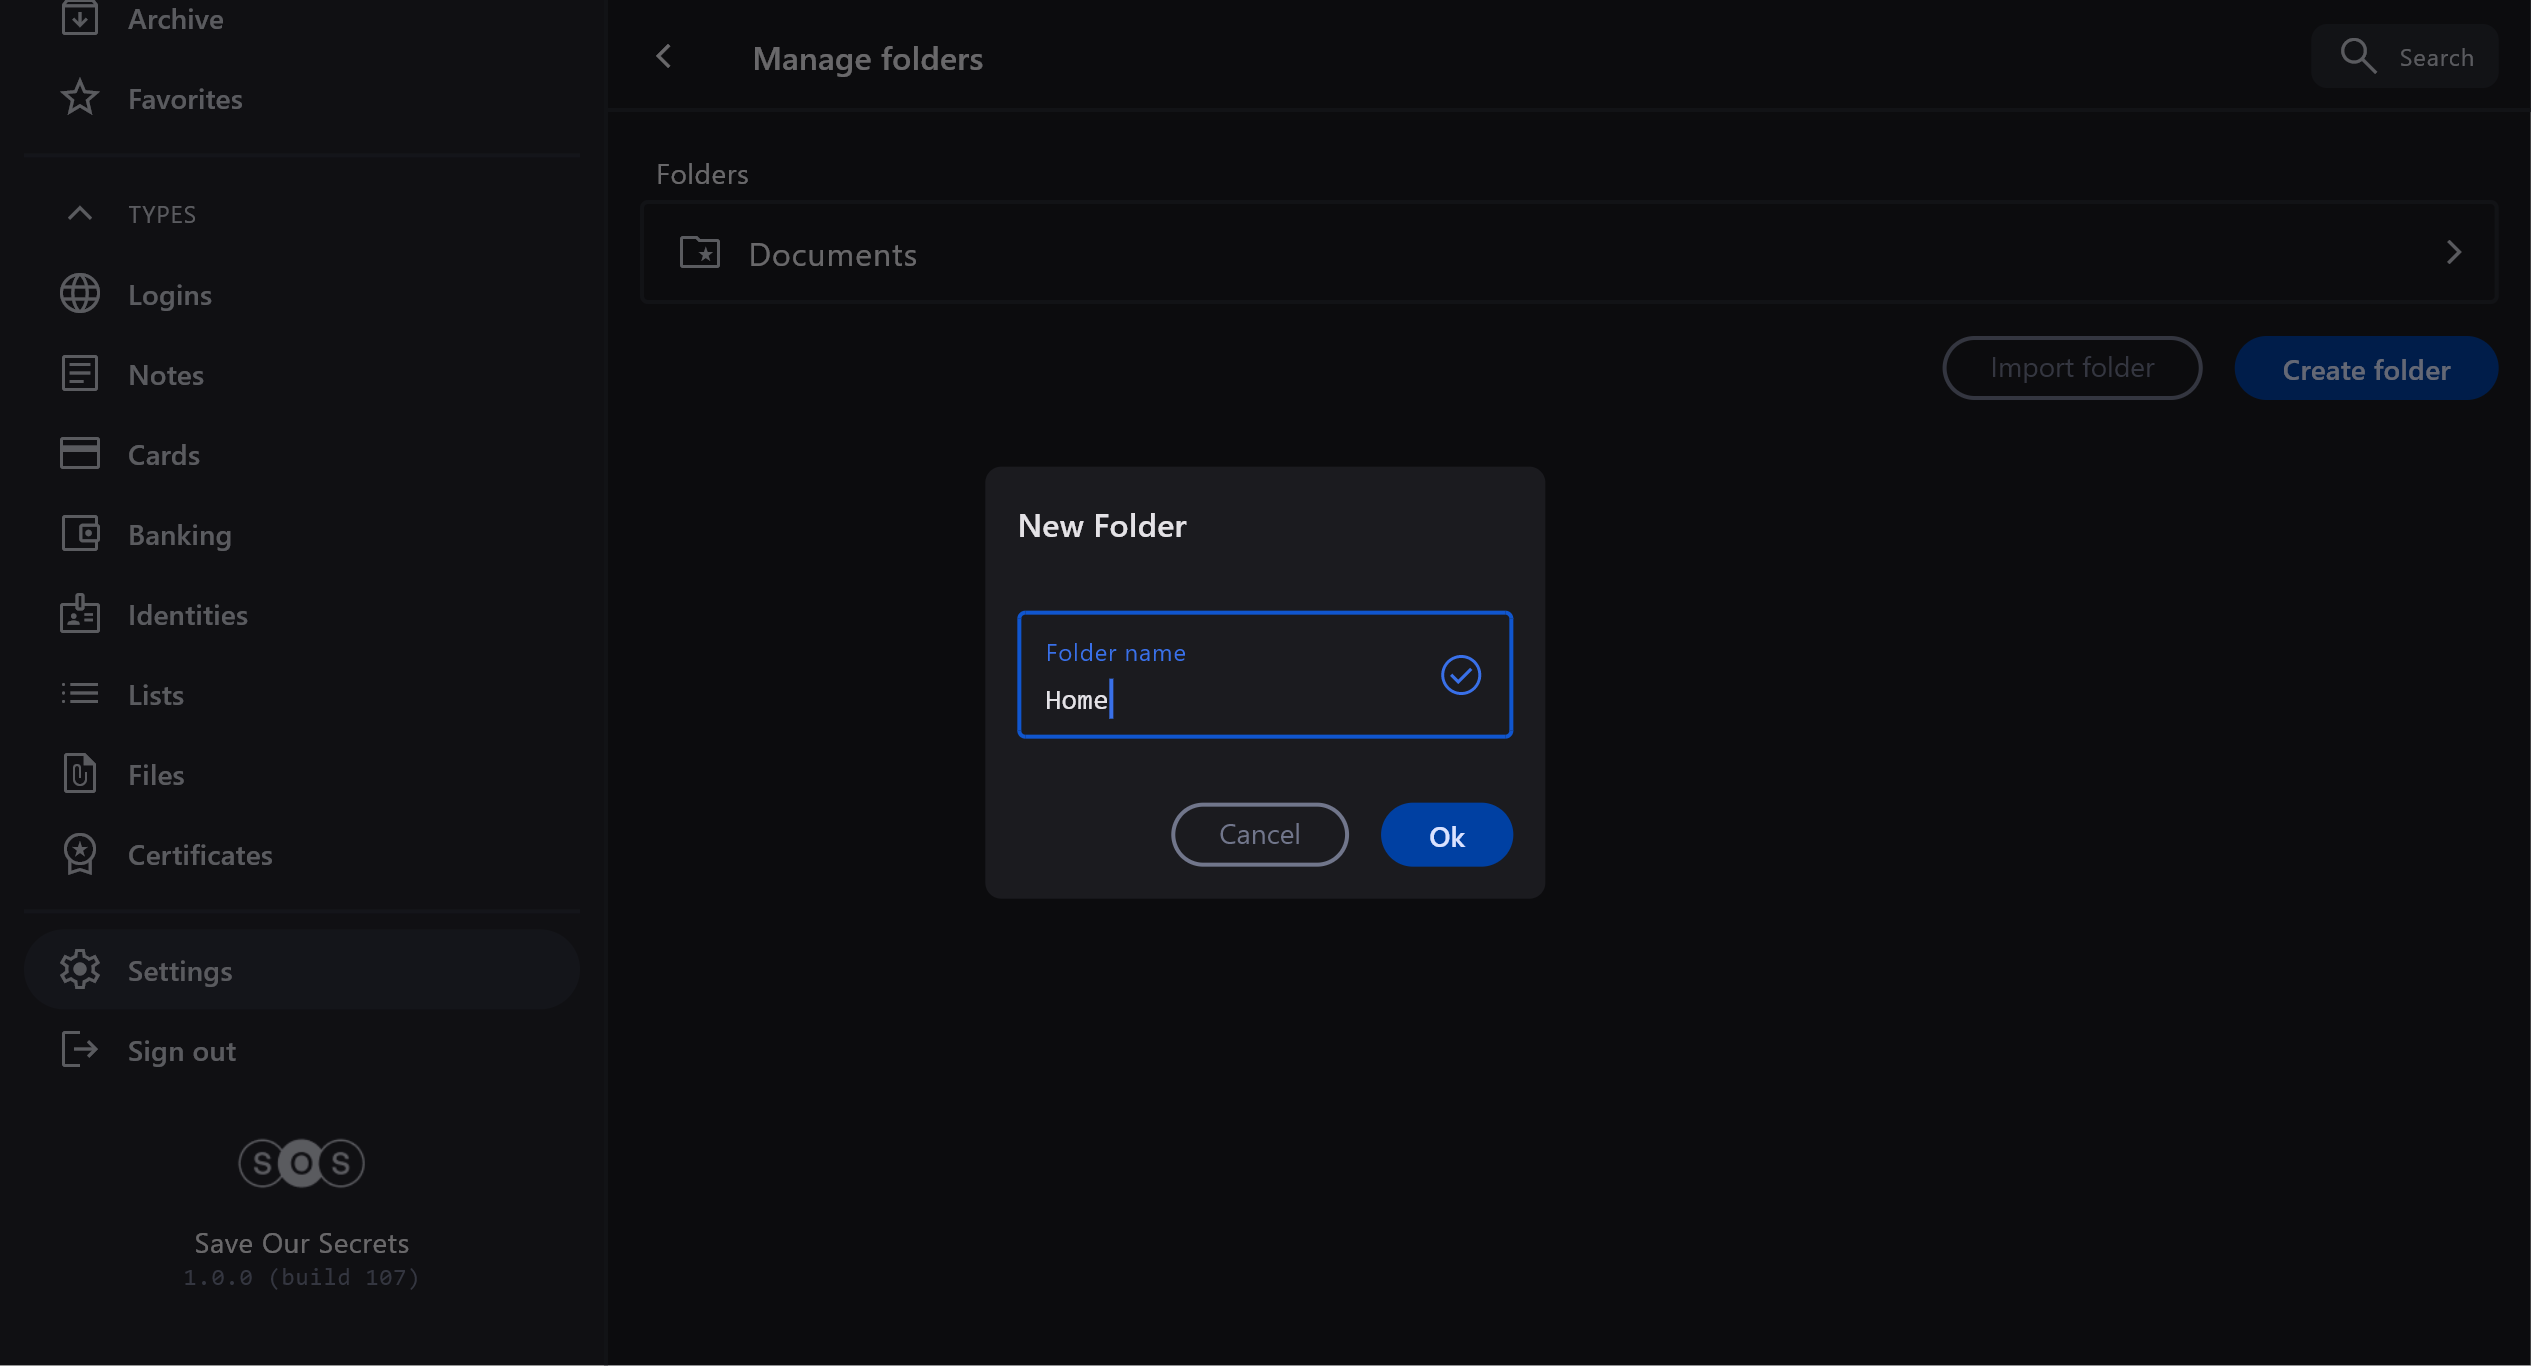This screenshot has width=2531, height=1366.
Task: Click the Files attachment icon
Action: coord(80,774)
